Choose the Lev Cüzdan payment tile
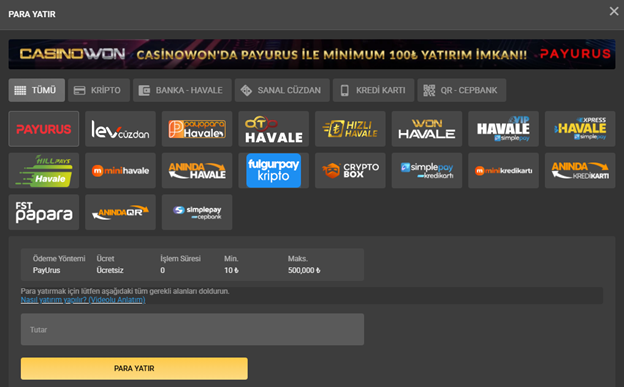This screenshot has height=387, width=624. click(120, 129)
